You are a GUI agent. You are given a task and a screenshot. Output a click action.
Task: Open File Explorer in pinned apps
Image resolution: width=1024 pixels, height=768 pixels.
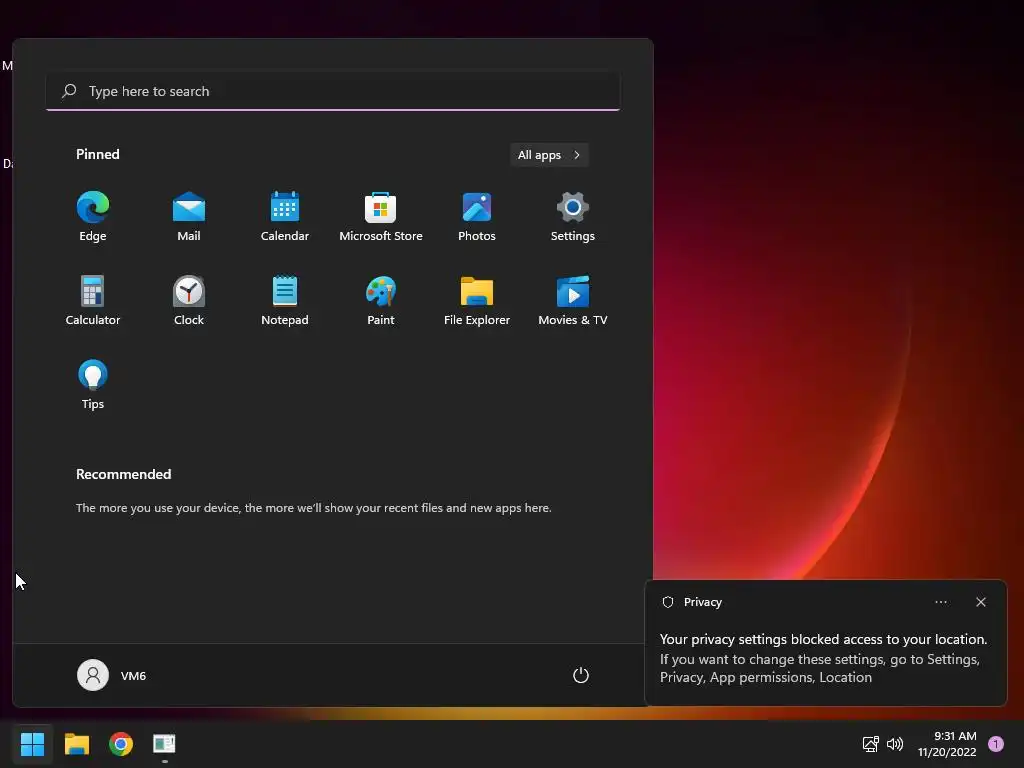click(477, 300)
